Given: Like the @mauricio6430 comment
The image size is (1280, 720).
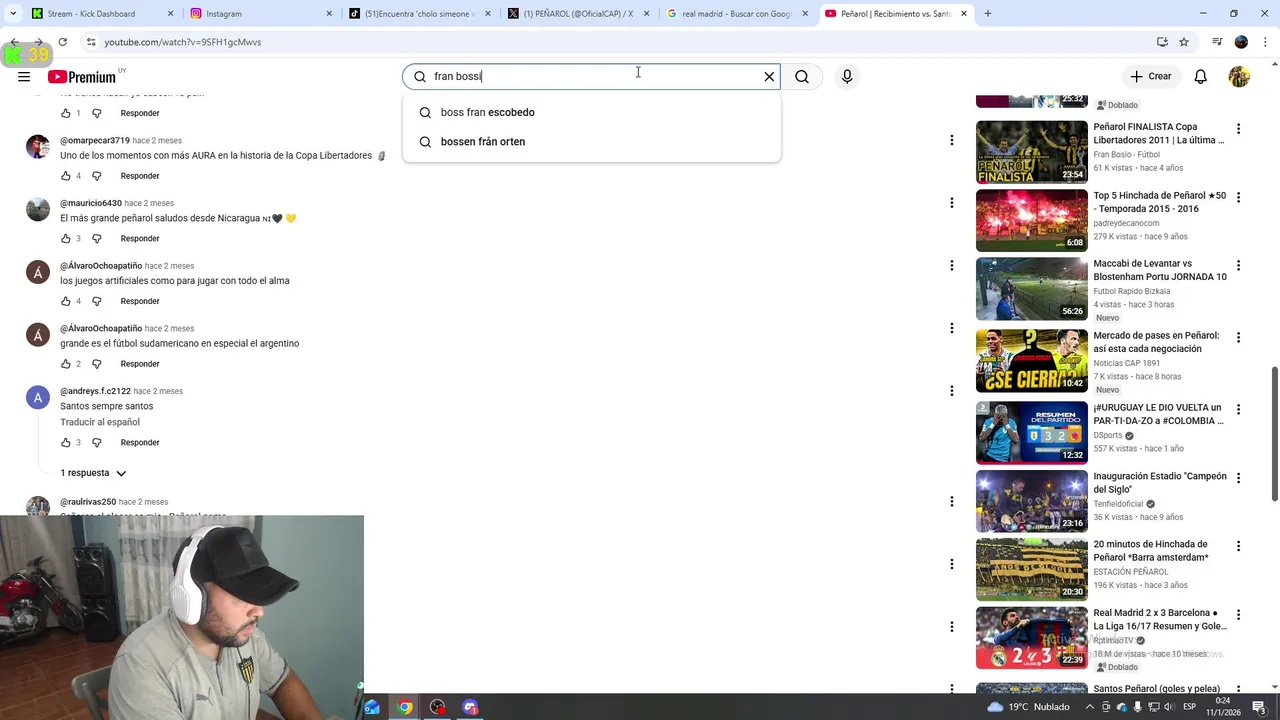Looking at the screenshot, I should [66, 239].
